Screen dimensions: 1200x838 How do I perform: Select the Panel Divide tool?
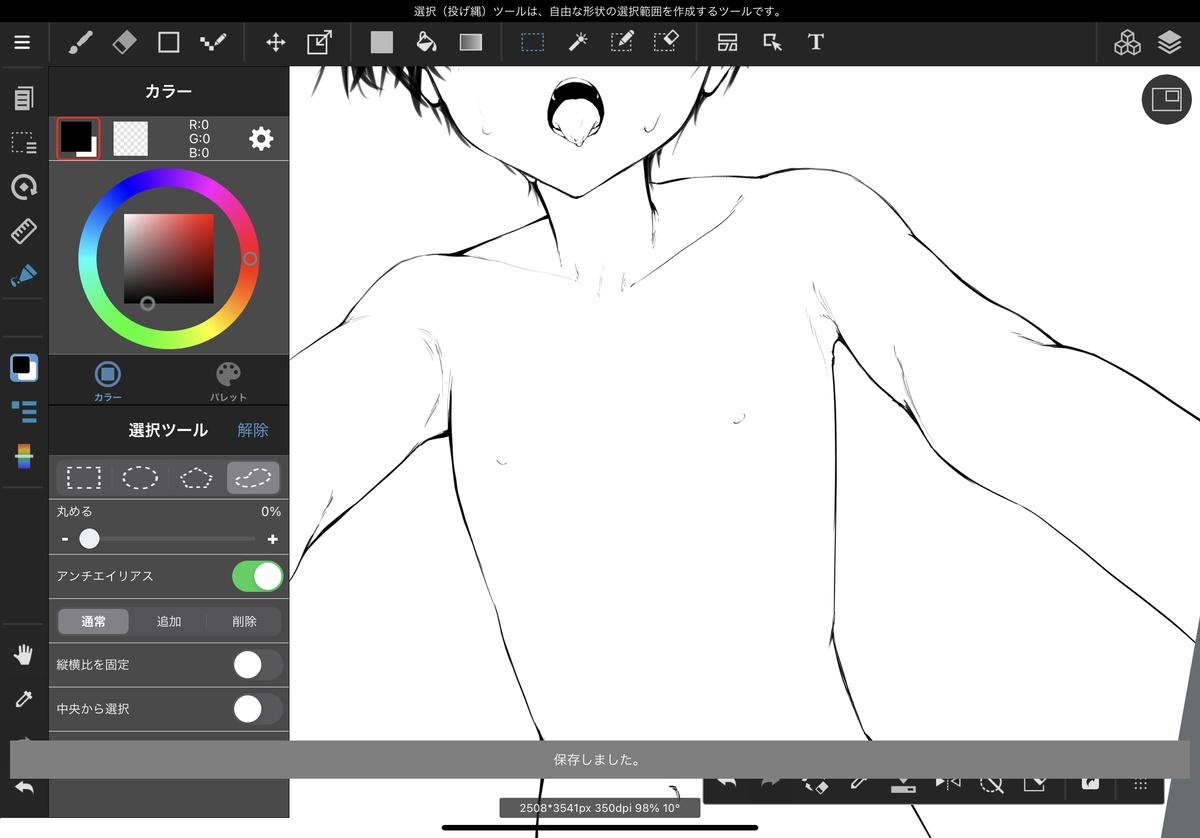(728, 42)
